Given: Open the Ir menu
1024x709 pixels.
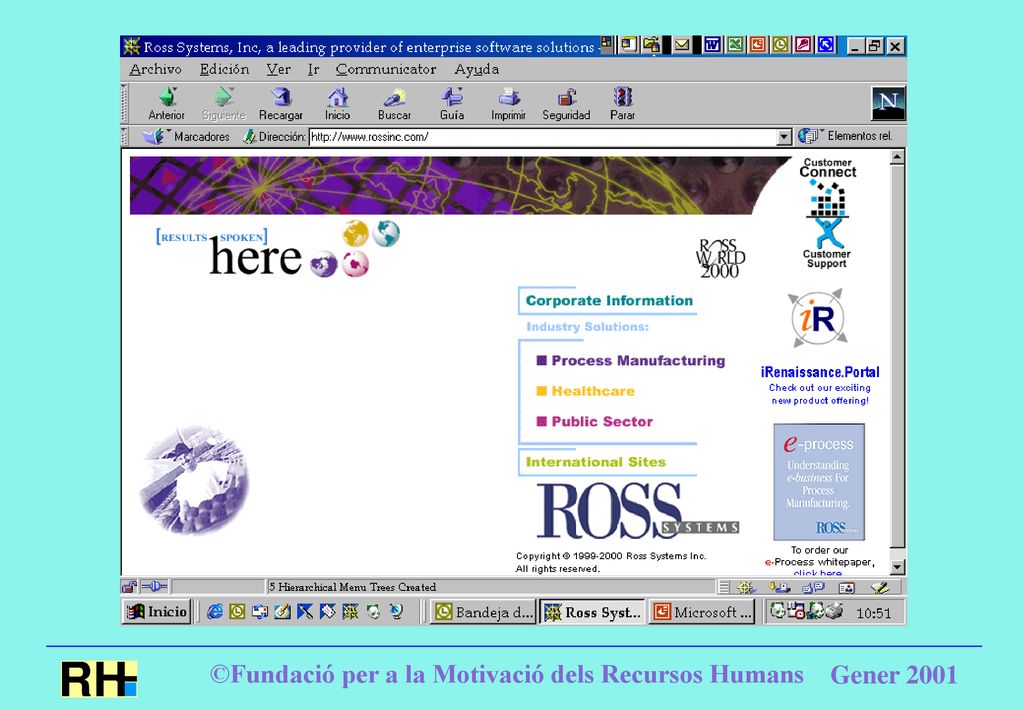Looking at the screenshot, I should (313, 69).
